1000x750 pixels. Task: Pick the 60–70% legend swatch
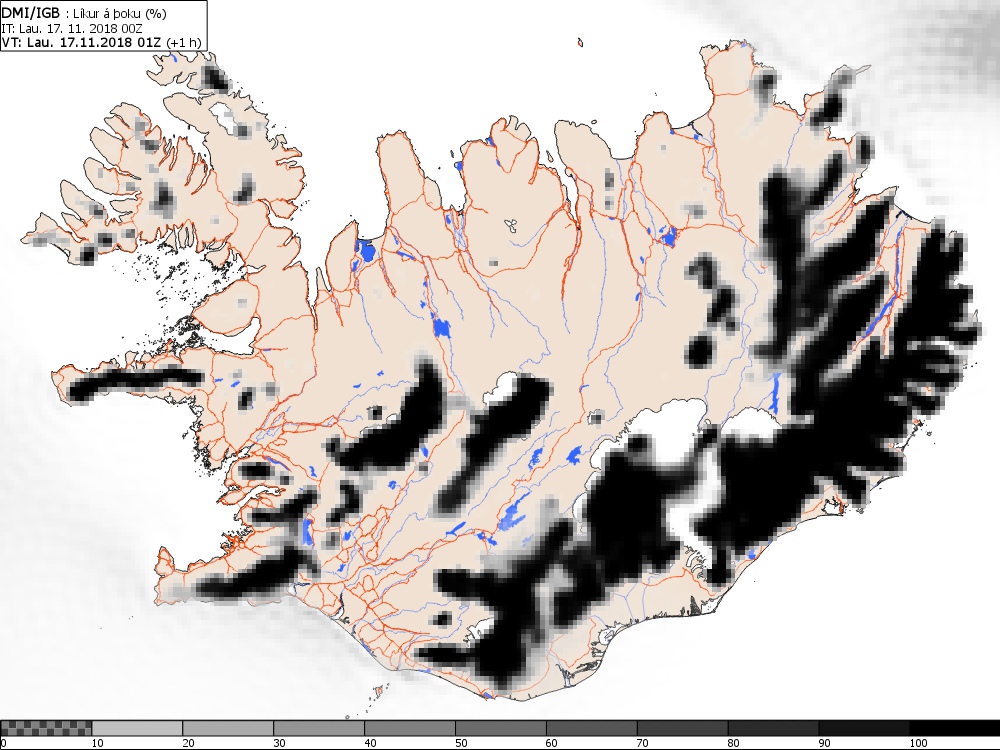click(x=591, y=728)
